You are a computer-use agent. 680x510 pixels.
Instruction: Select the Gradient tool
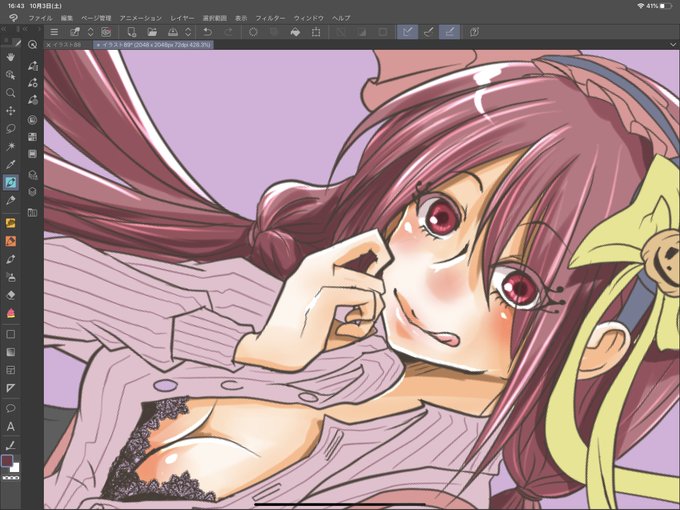pos(11,352)
